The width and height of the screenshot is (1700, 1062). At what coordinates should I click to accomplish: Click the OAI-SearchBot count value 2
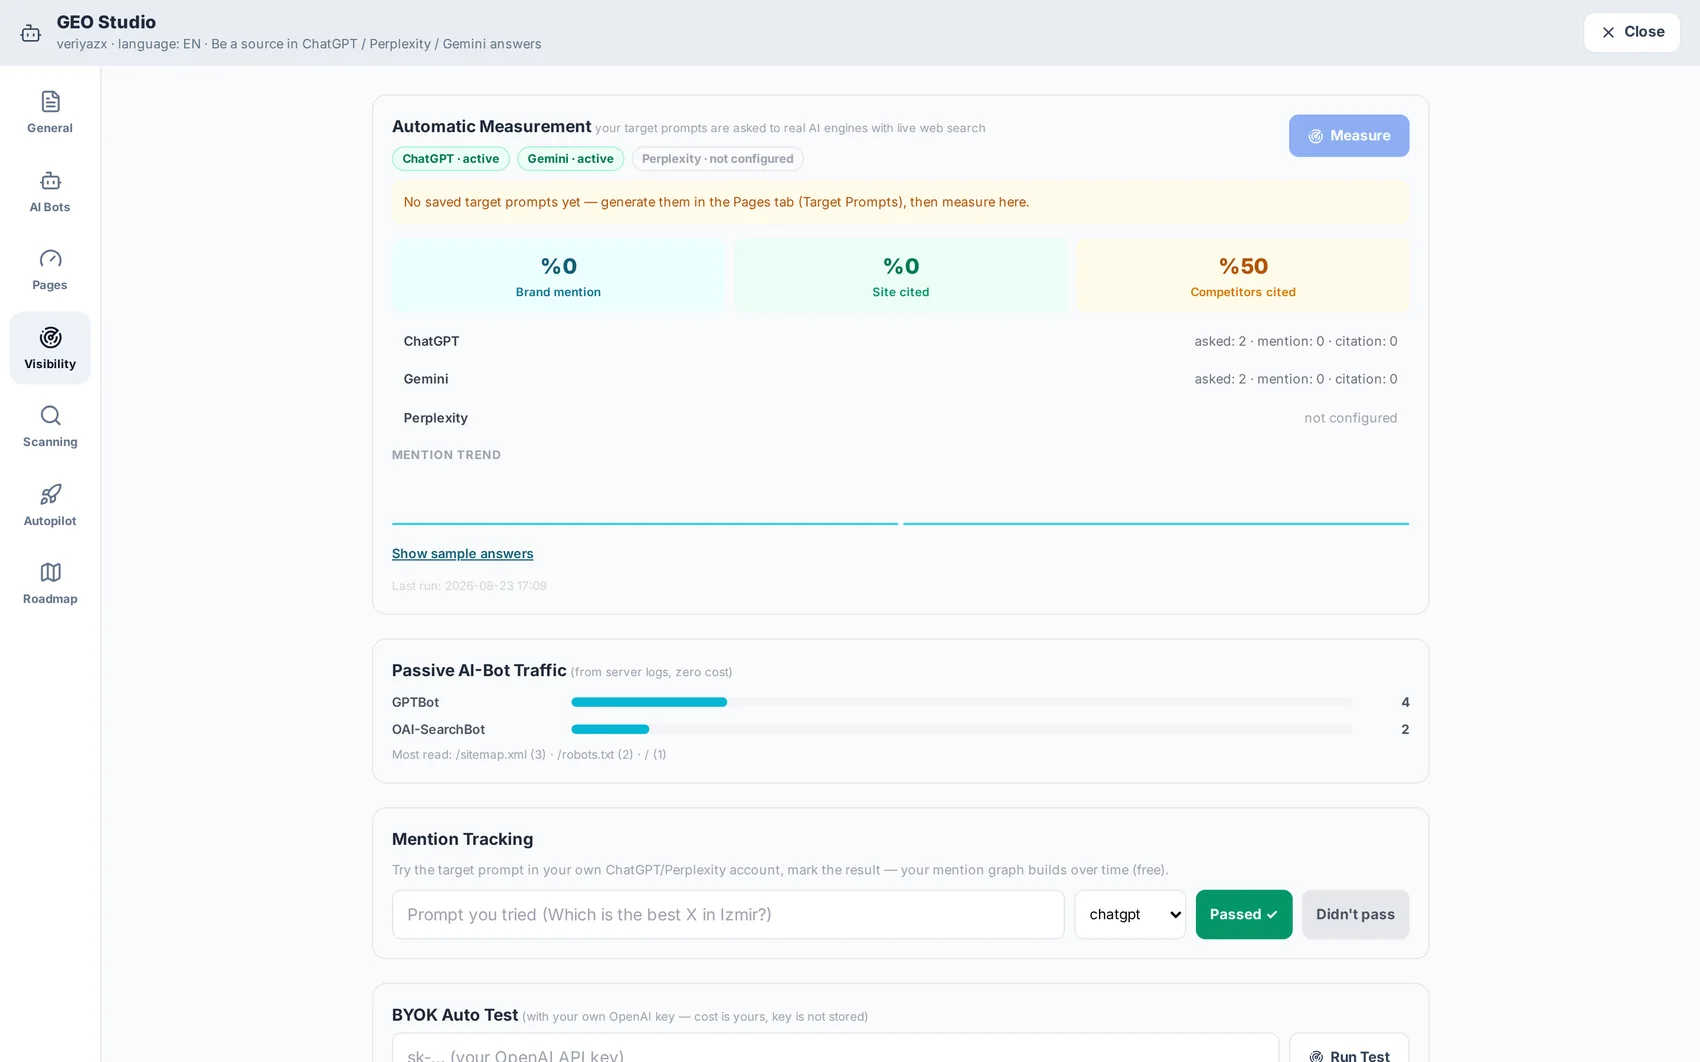[x=1405, y=729]
